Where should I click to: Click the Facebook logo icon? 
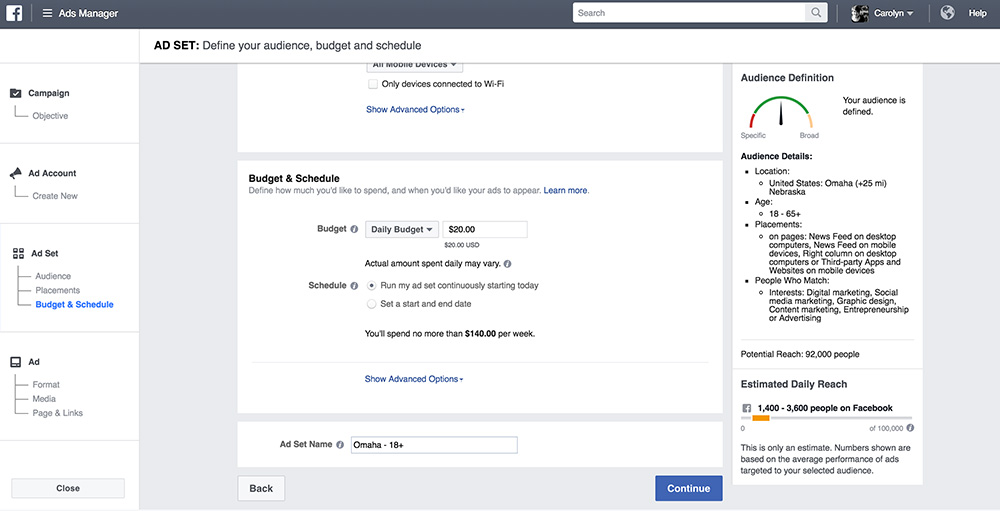coord(14,13)
